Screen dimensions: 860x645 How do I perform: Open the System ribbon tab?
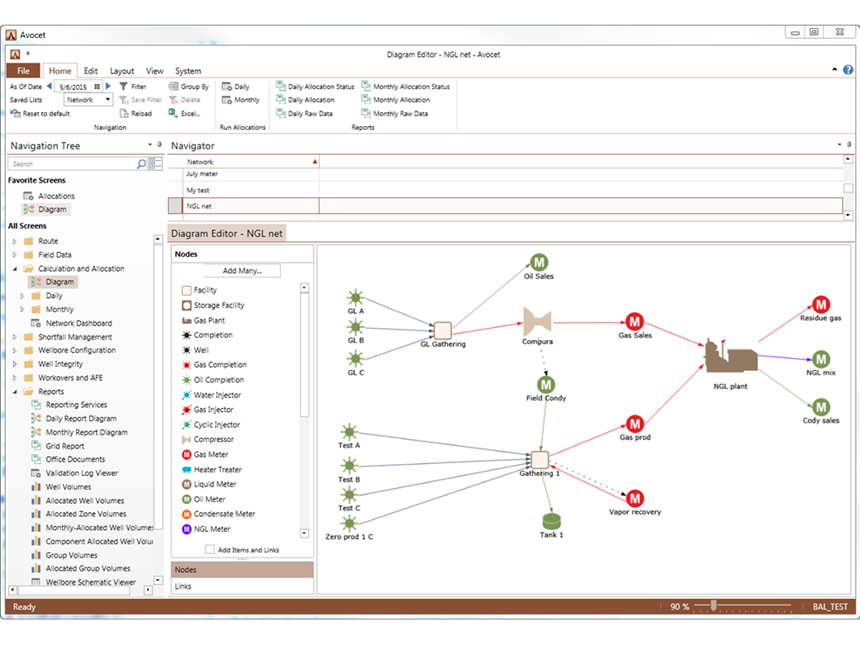pos(186,71)
